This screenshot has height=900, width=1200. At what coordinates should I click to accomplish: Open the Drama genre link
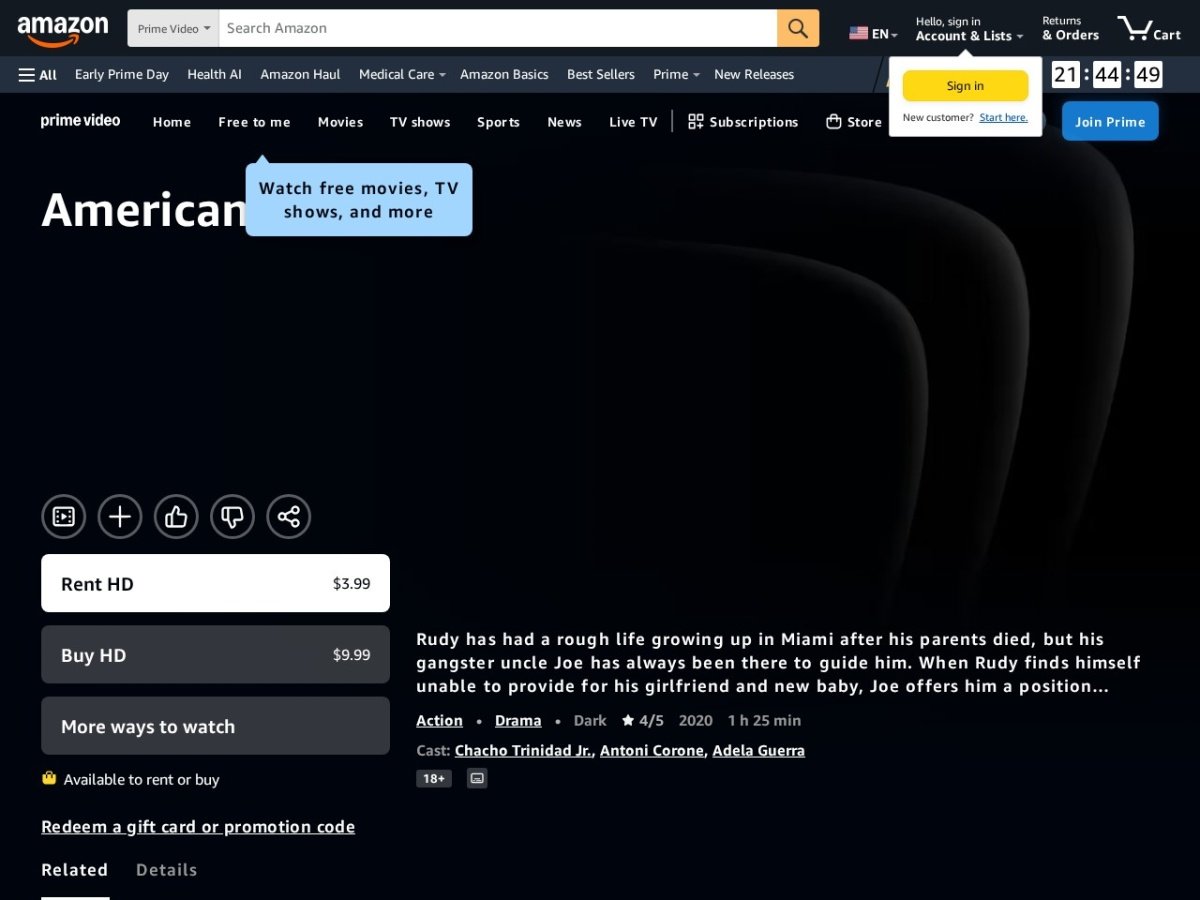pyautogui.click(x=518, y=720)
